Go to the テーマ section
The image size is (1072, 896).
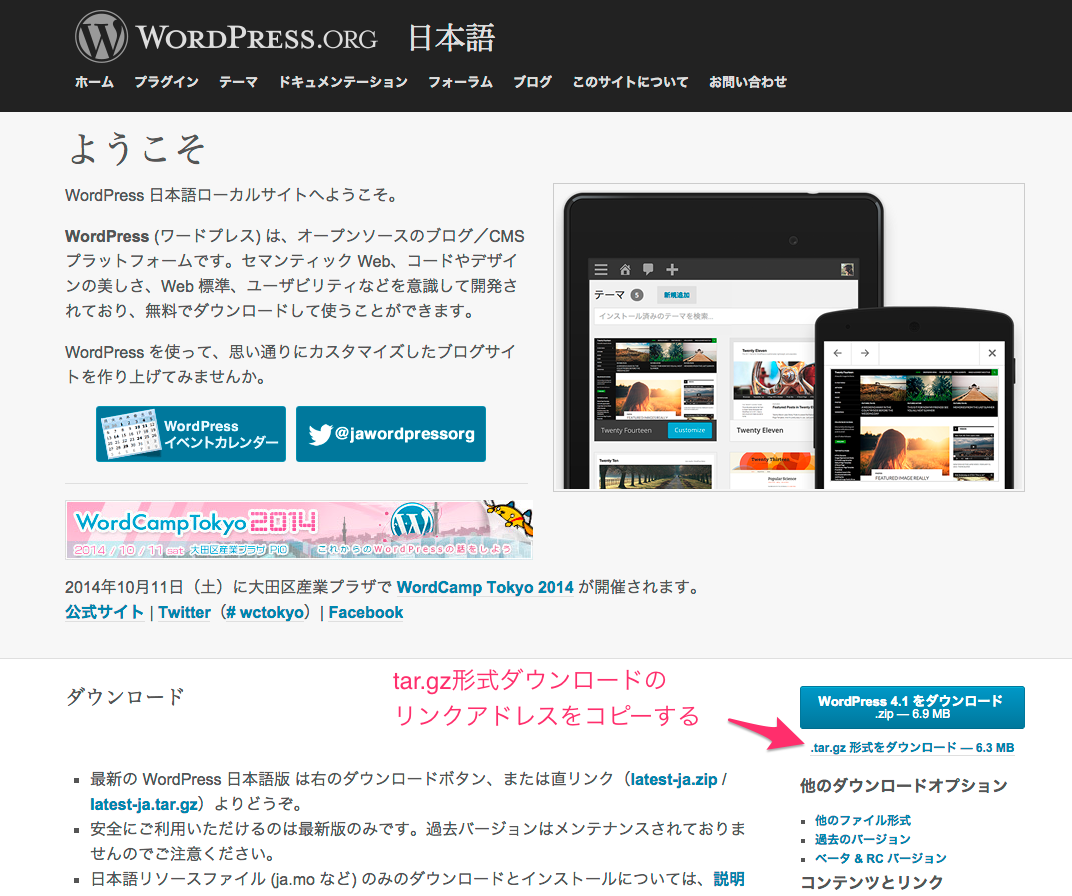click(x=238, y=82)
